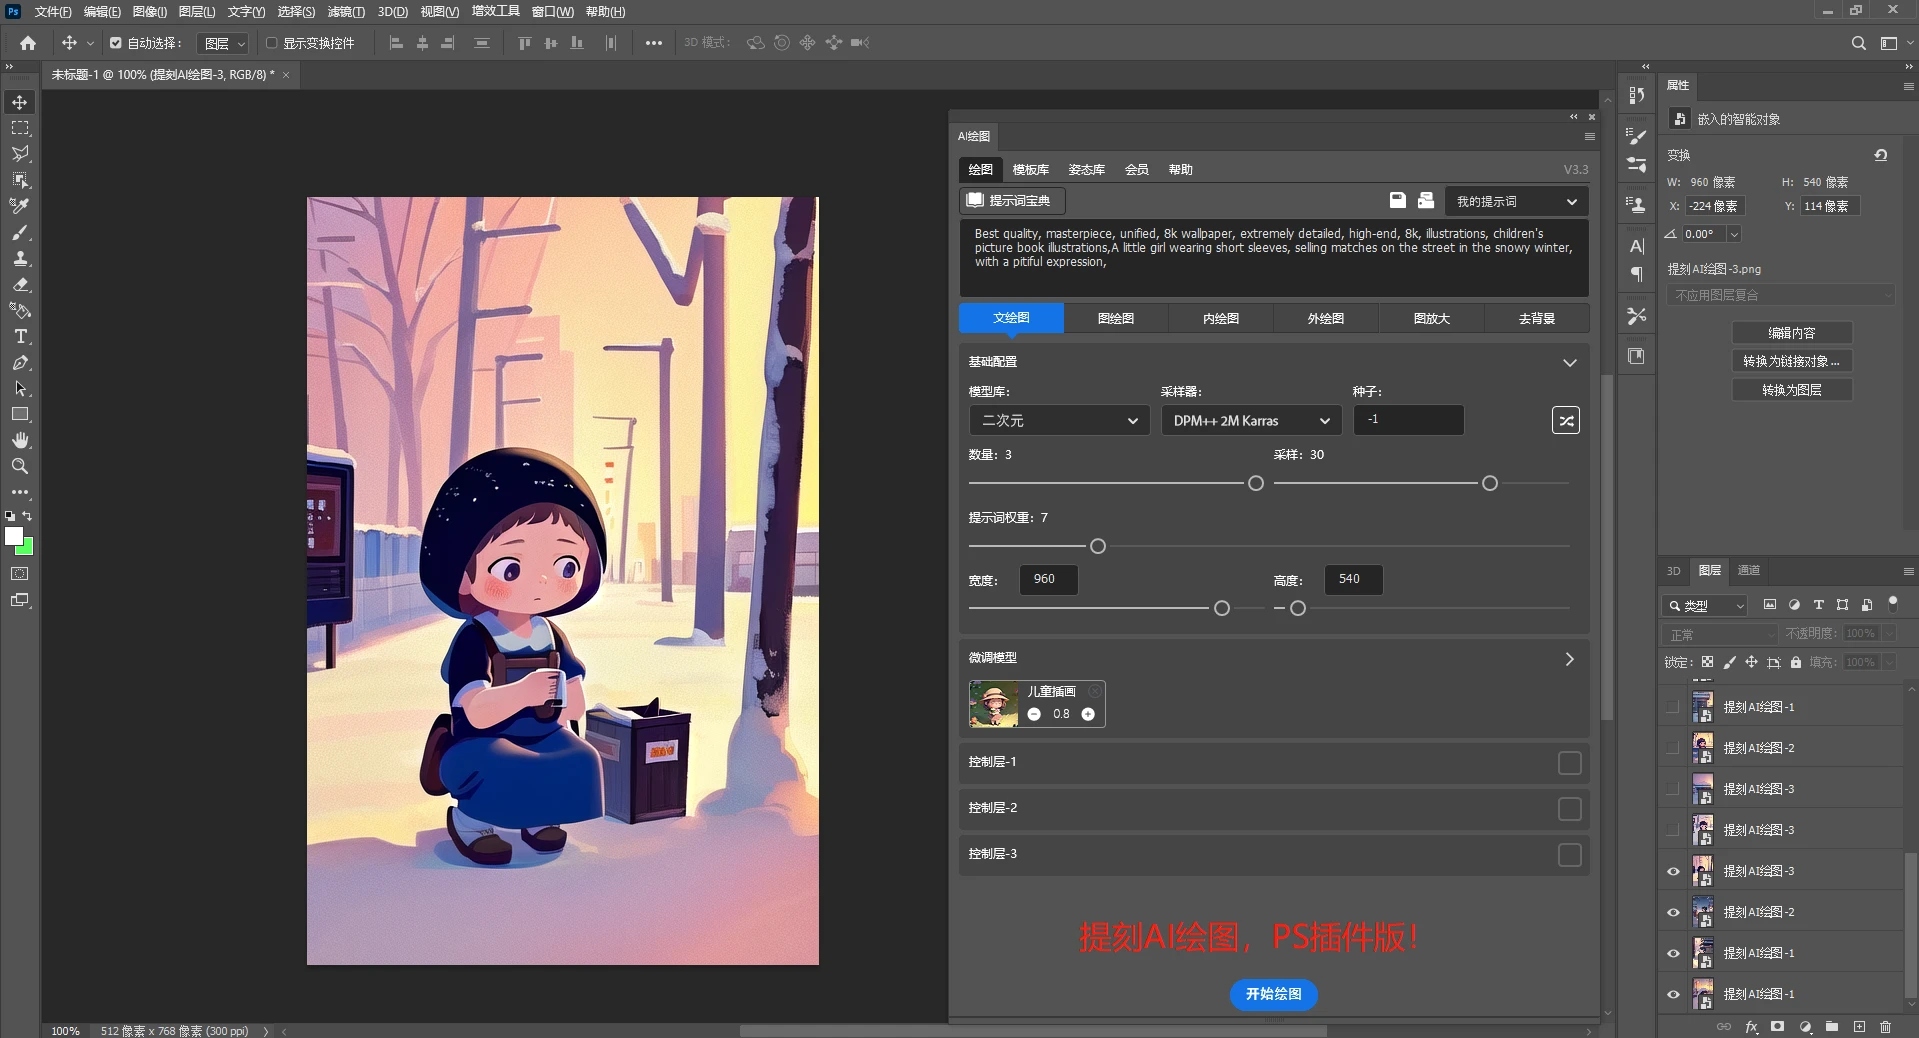This screenshot has width=1919, height=1038.
Task: Select the Hand tool
Action: (x=20, y=440)
